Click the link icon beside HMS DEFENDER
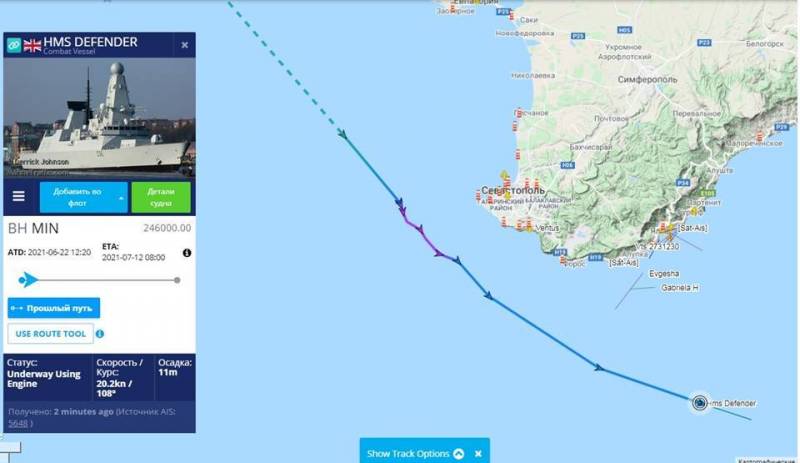 (14, 45)
